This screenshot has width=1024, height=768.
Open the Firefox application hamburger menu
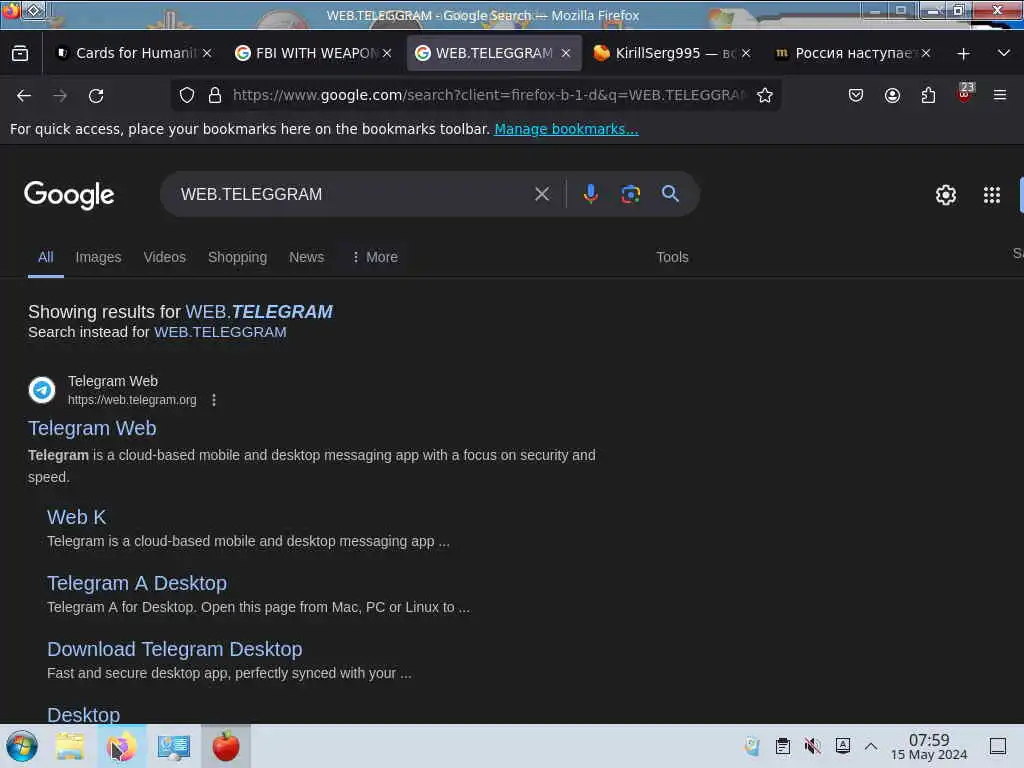pyautogui.click(x=1000, y=95)
